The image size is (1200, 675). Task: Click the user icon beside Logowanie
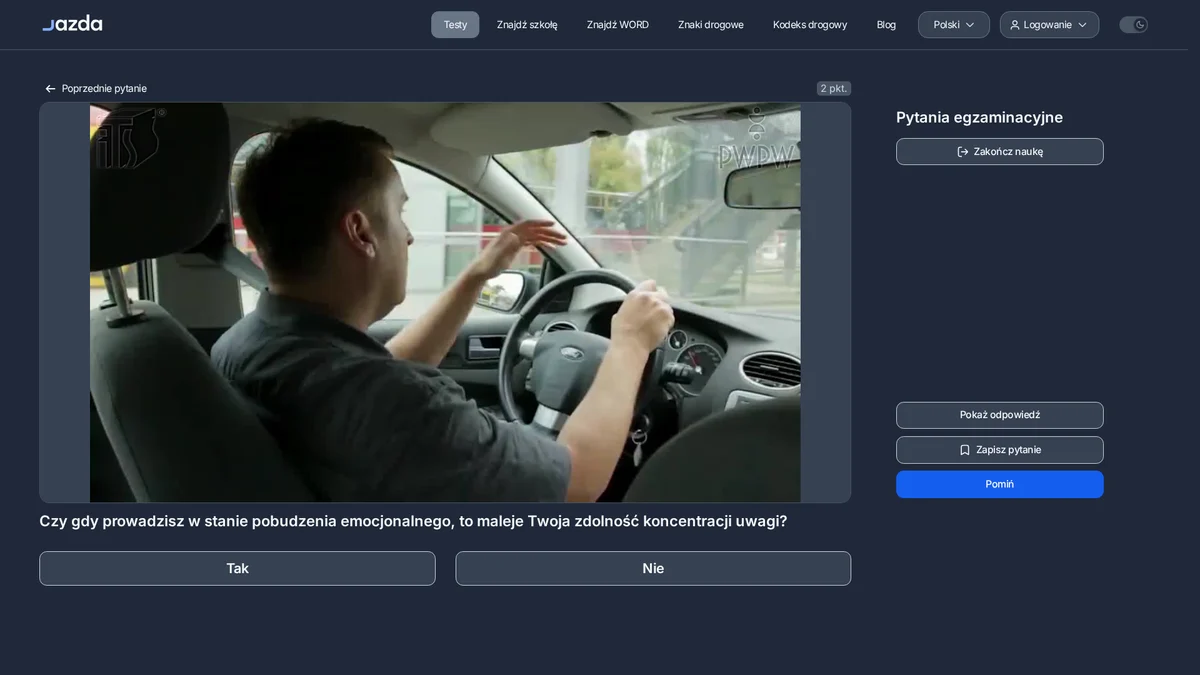point(1015,25)
